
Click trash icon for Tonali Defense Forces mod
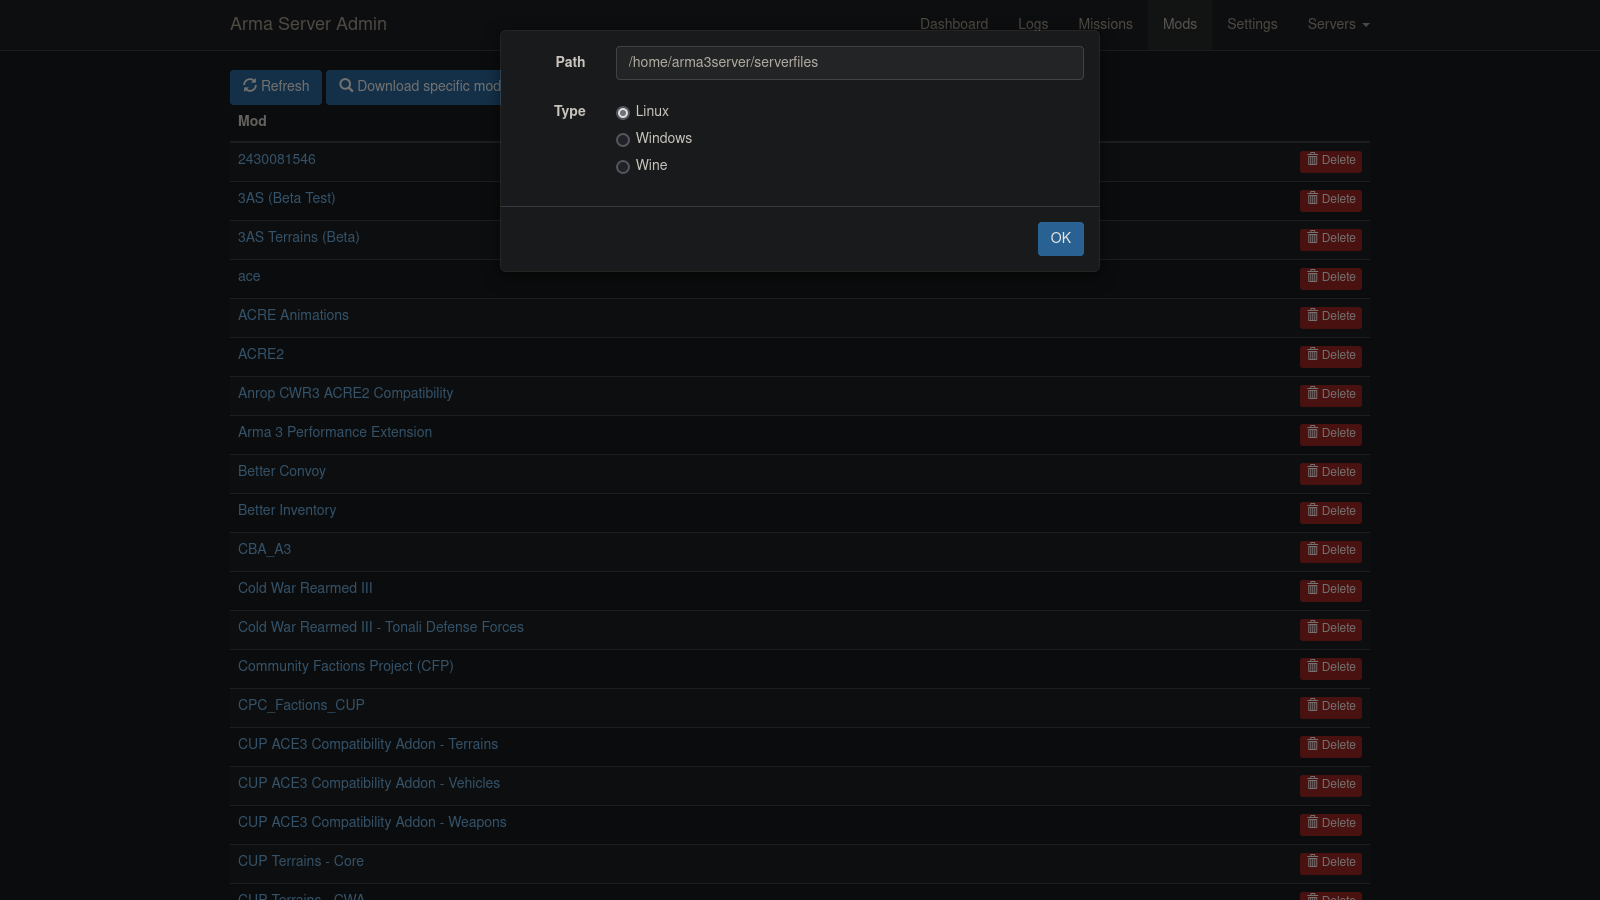(1312, 628)
